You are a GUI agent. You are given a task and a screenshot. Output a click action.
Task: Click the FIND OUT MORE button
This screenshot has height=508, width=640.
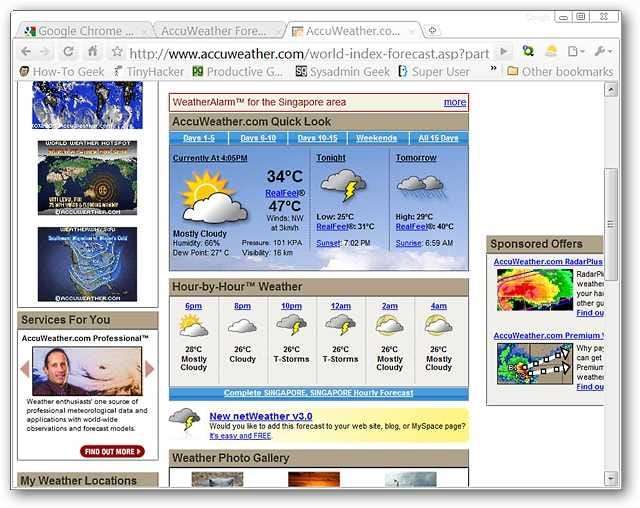(x=112, y=451)
